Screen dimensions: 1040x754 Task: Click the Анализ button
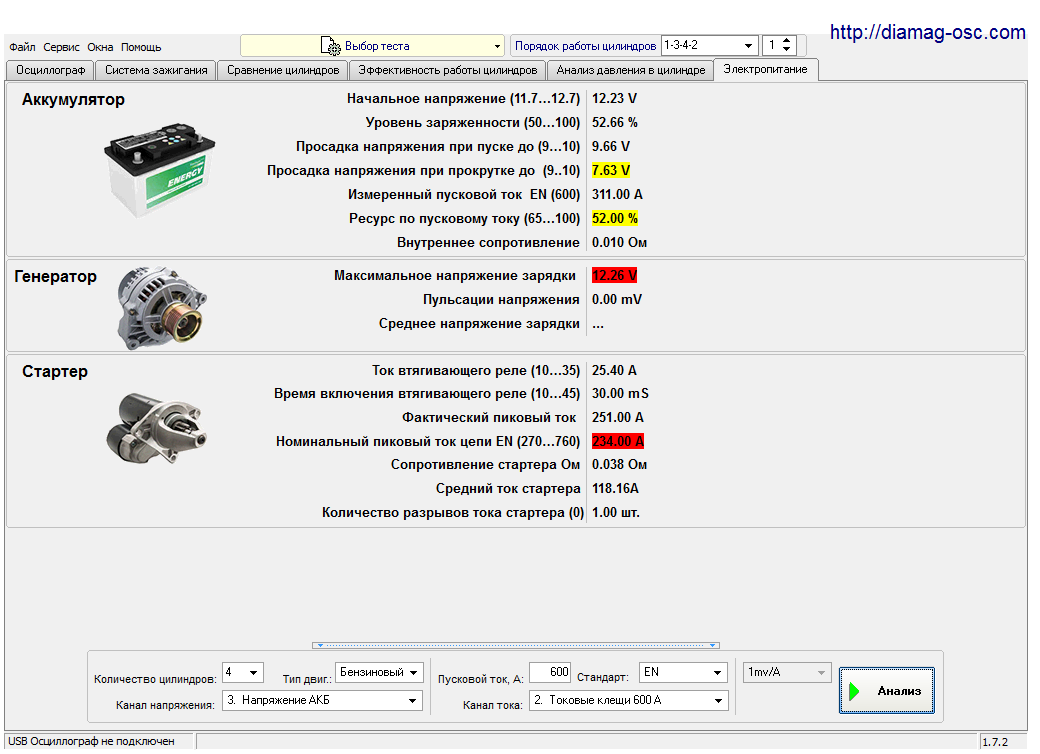[x=887, y=690]
